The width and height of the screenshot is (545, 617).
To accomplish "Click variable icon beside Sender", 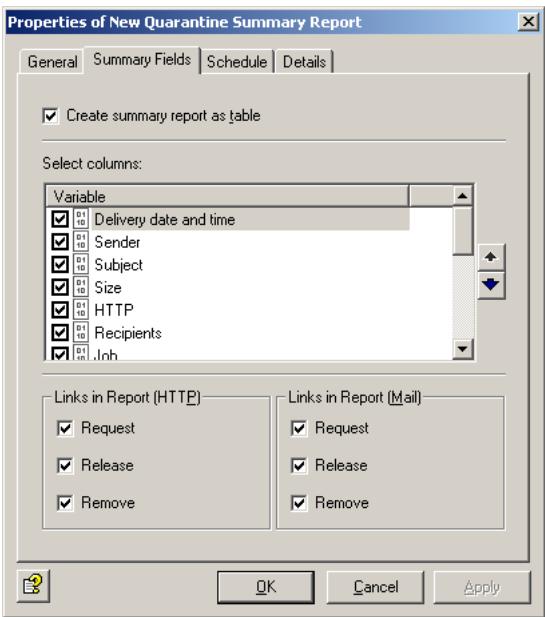I will (x=81, y=241).
